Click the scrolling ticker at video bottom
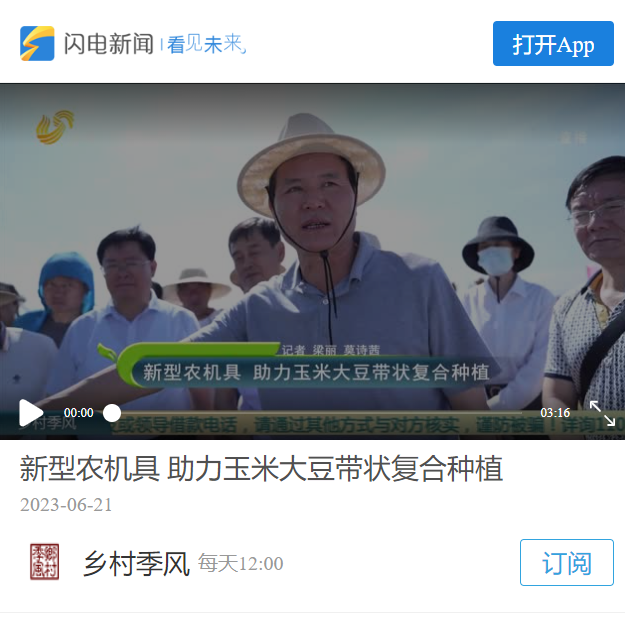 pyautogui.click(x=367, y=426)
